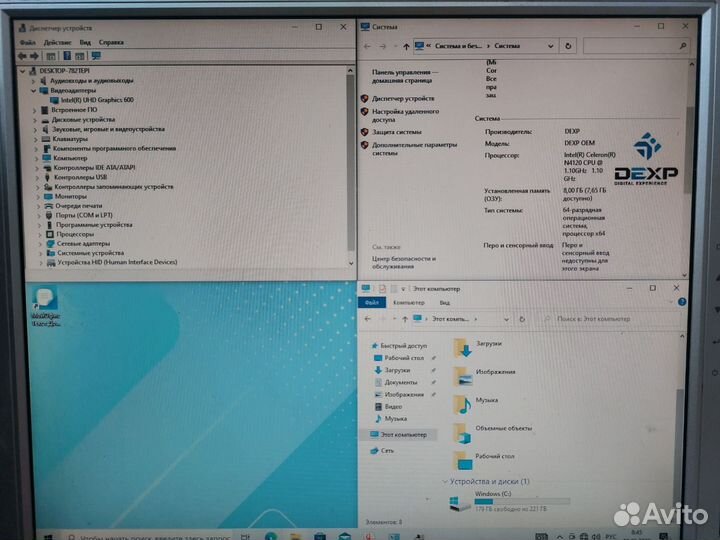720x540 pixels.
Task: Open Файл tab in Этот компьютер window
Action: click(371, 303)
